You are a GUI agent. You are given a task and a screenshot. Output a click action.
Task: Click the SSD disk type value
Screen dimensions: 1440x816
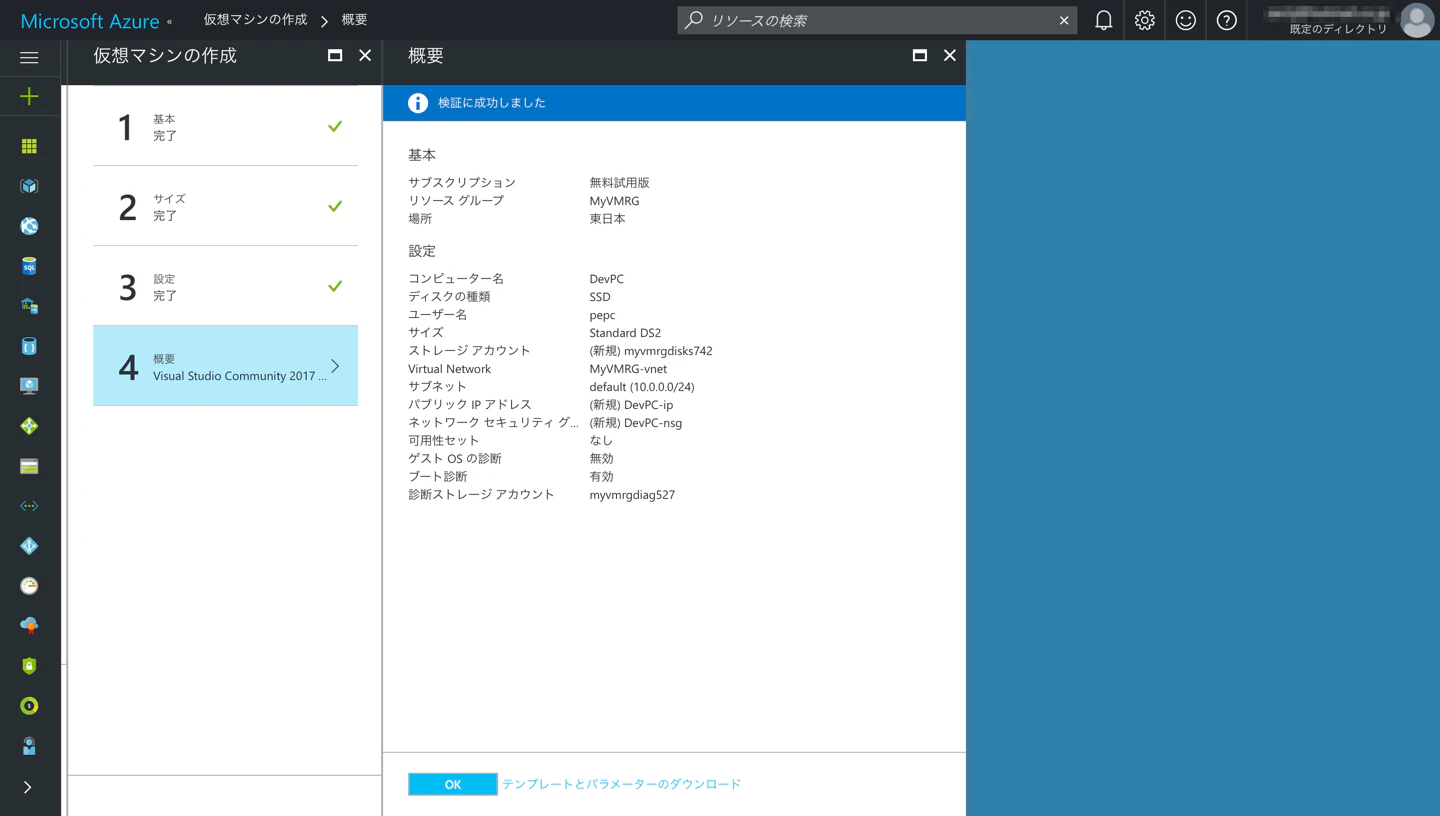(600, 297)
